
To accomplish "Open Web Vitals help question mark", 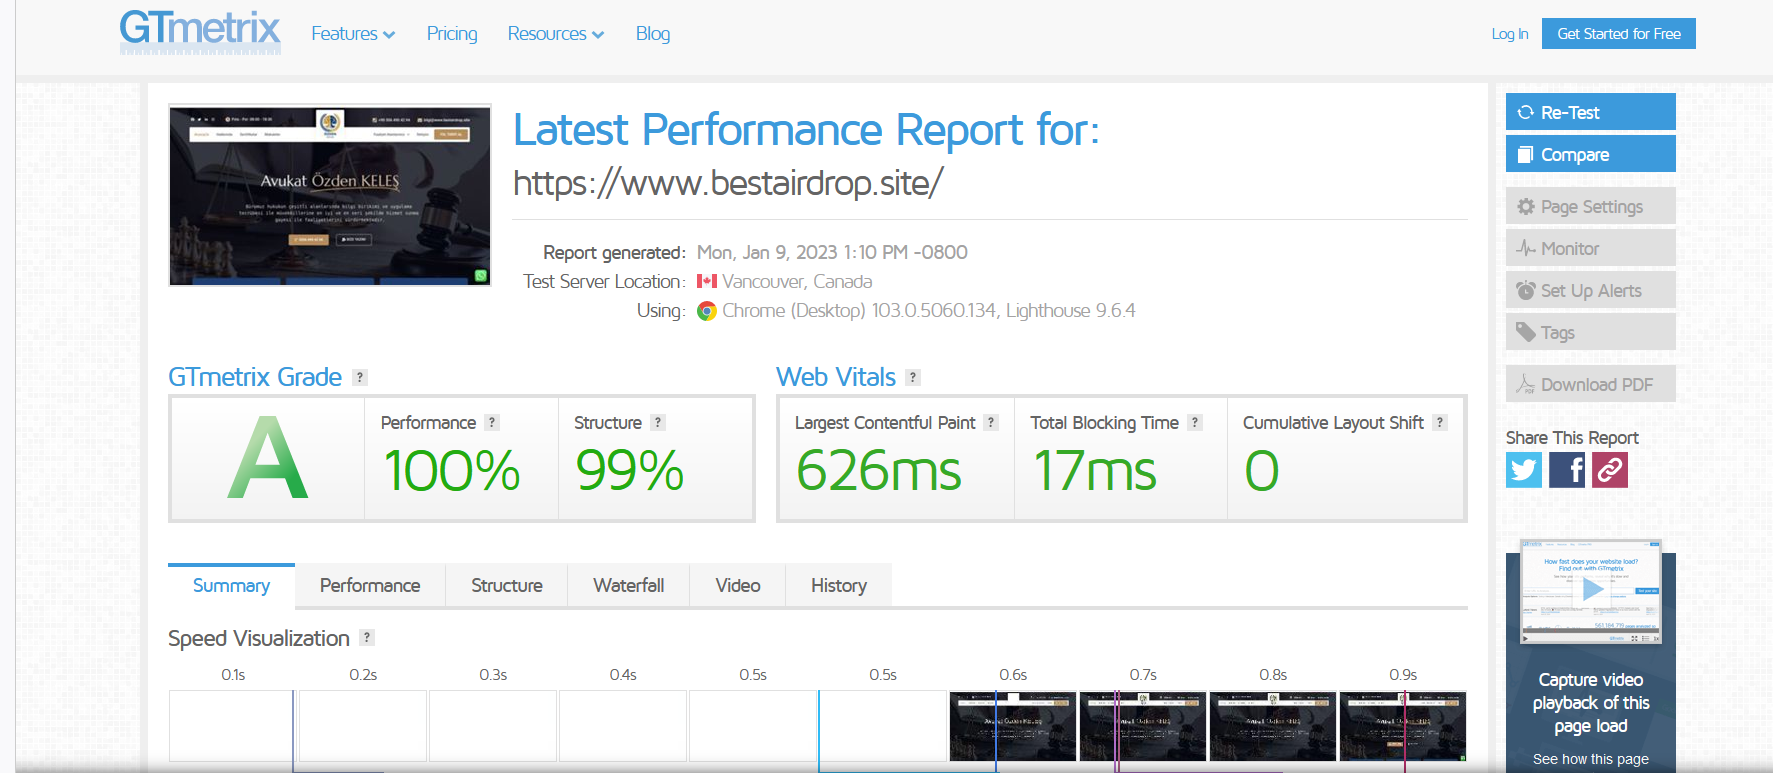I will coord(913,377).
